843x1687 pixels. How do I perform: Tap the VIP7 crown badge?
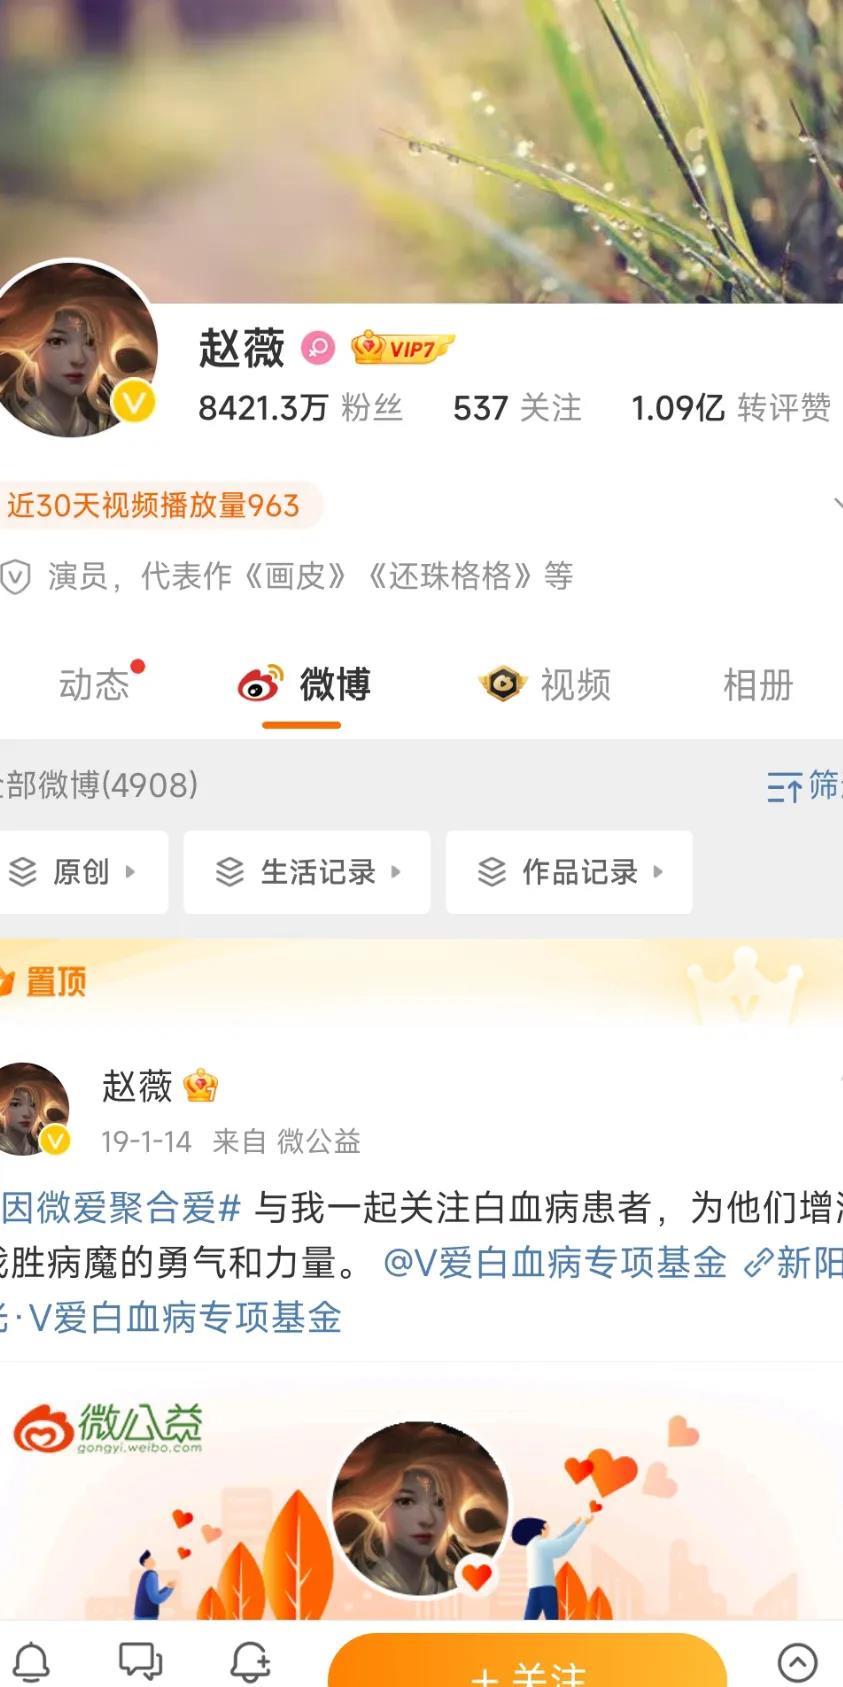[402, 347]
